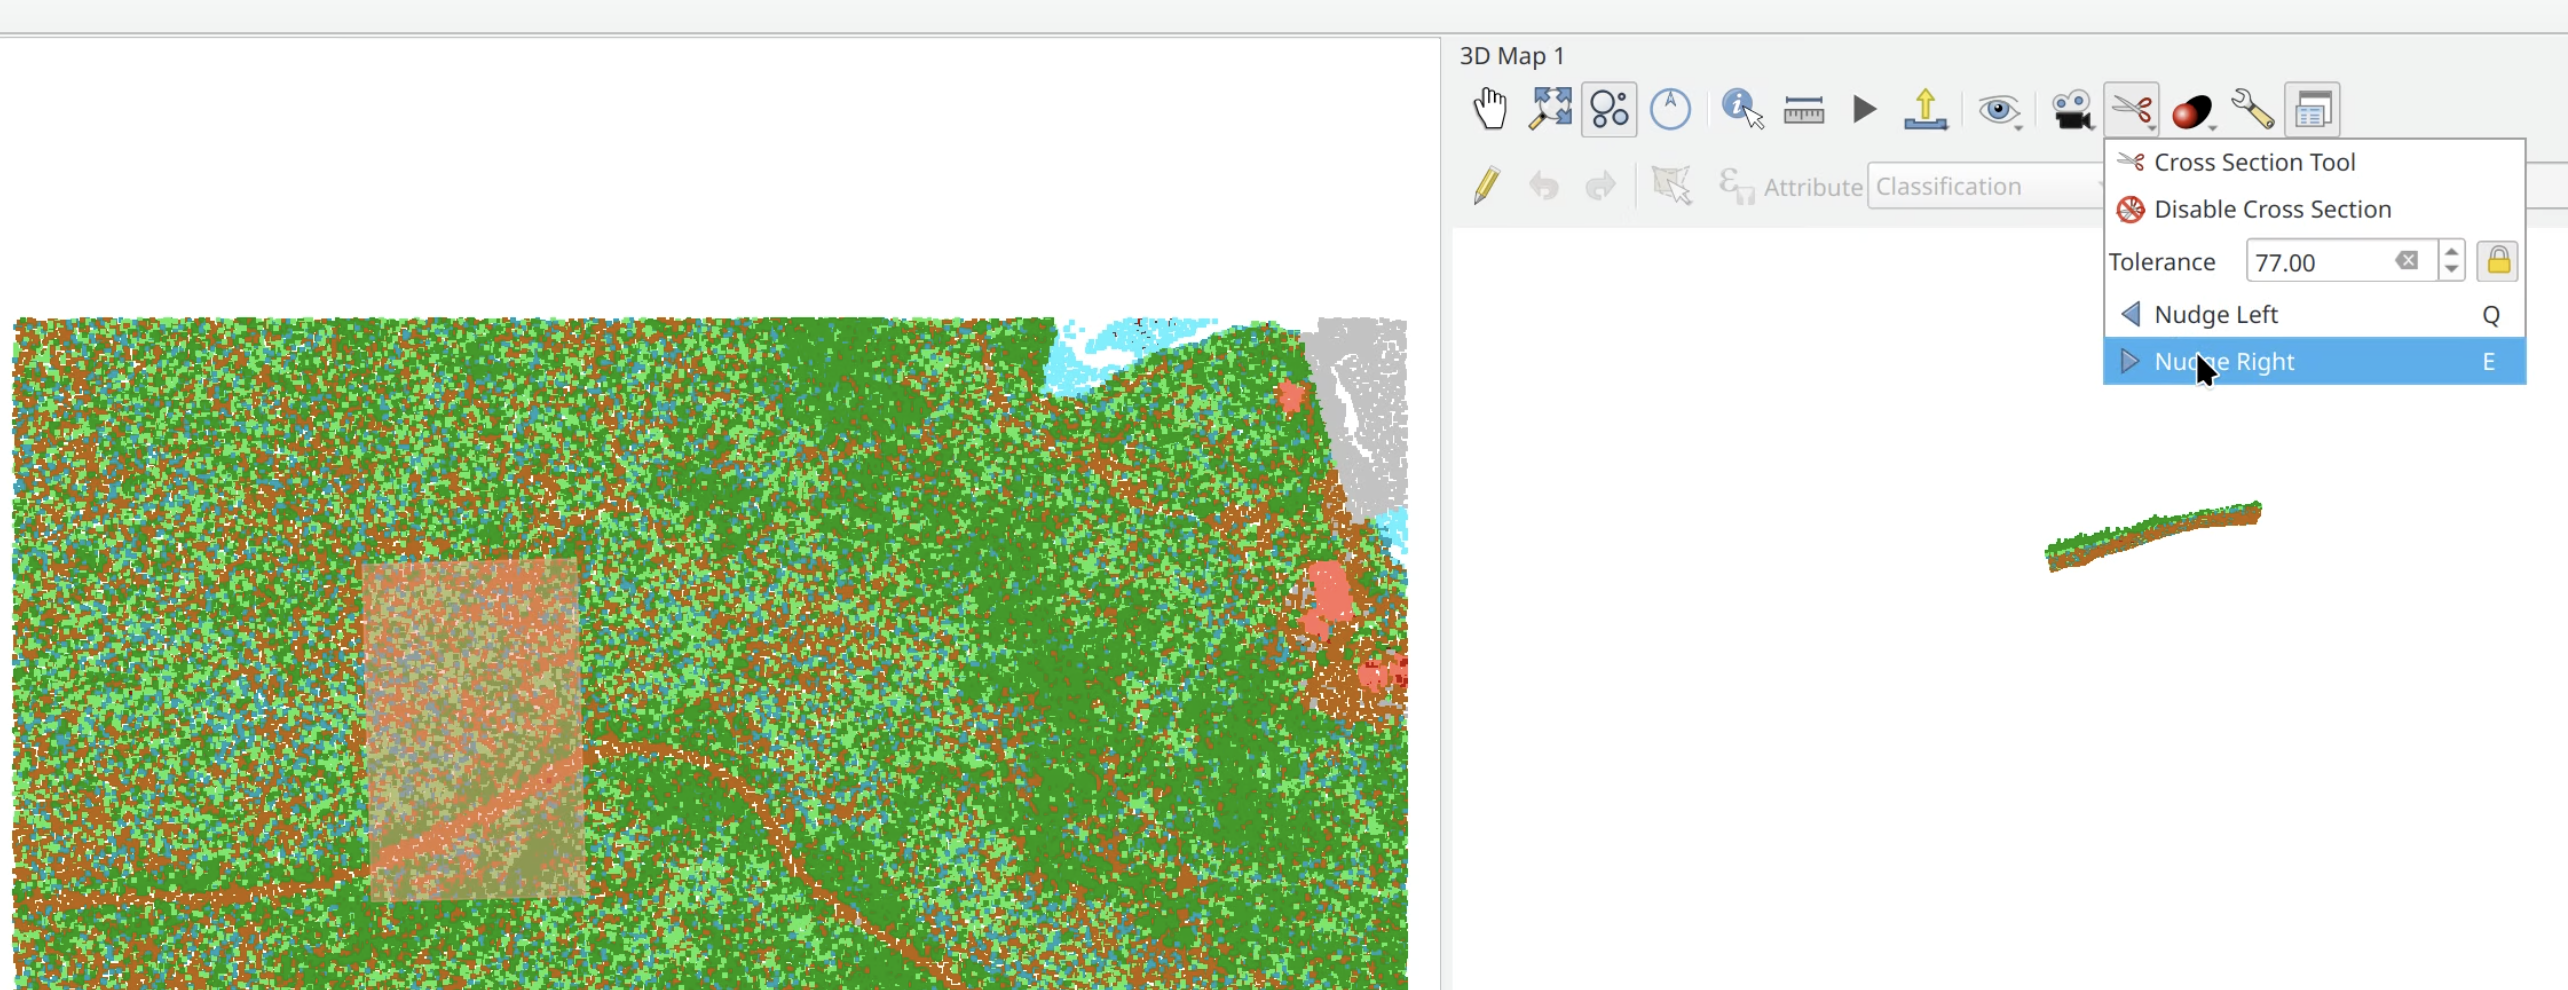
Task: Open the eye view options dropdown
Action: [1999, 110]
